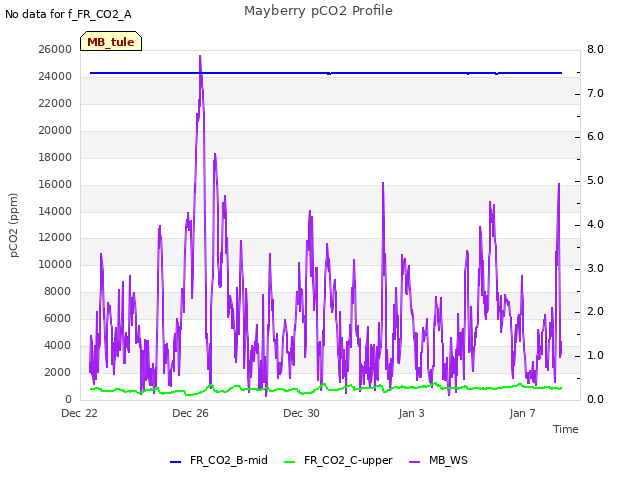The height and width of the screenshot is (480, 640).
Task: Click the Time x-axis label
Action: click(x=566, y=429)
